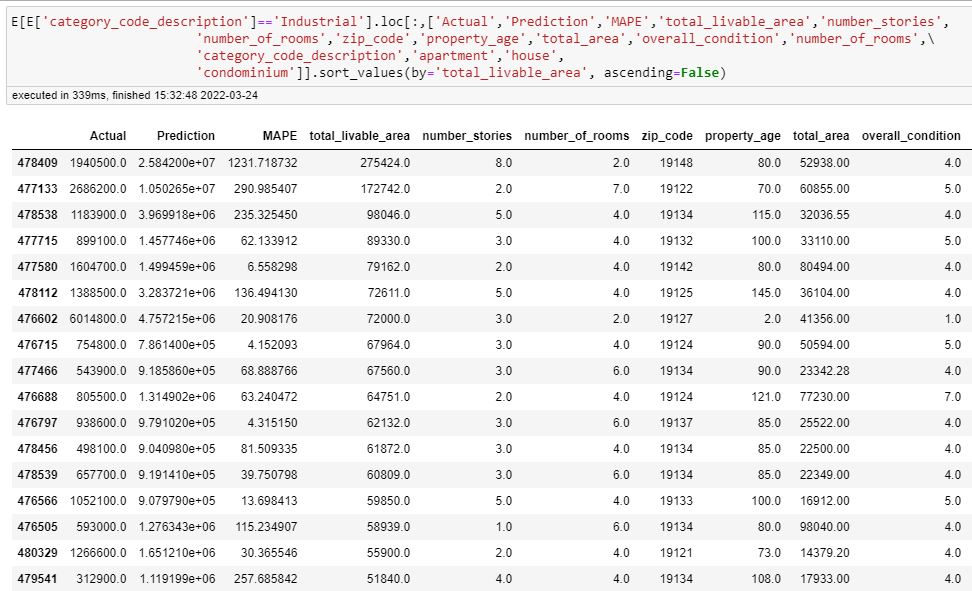The width and height of the screenshot is (972, 591).
Task: Click prediction value 9.191410e+05
Action: pyautogui.click(x=177, y=475)
